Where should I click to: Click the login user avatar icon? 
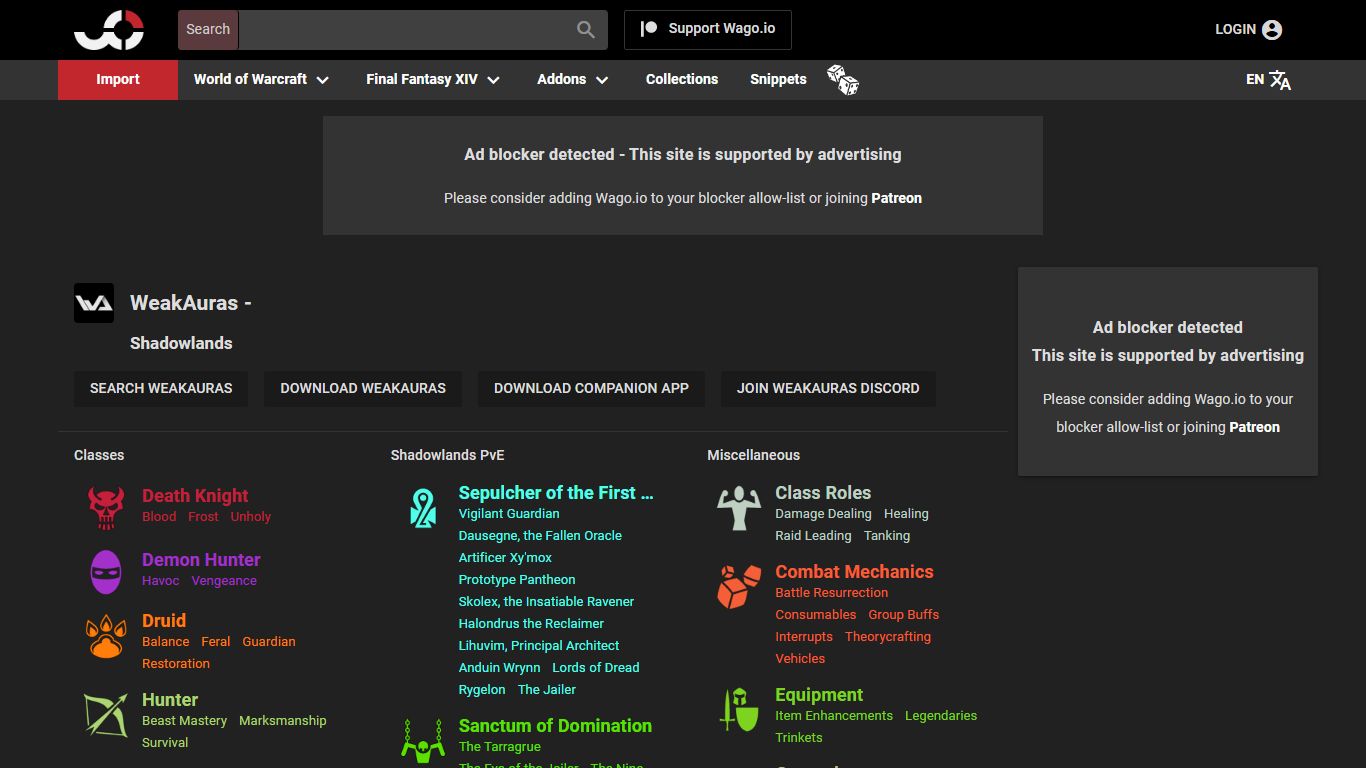click(1272, 30)
